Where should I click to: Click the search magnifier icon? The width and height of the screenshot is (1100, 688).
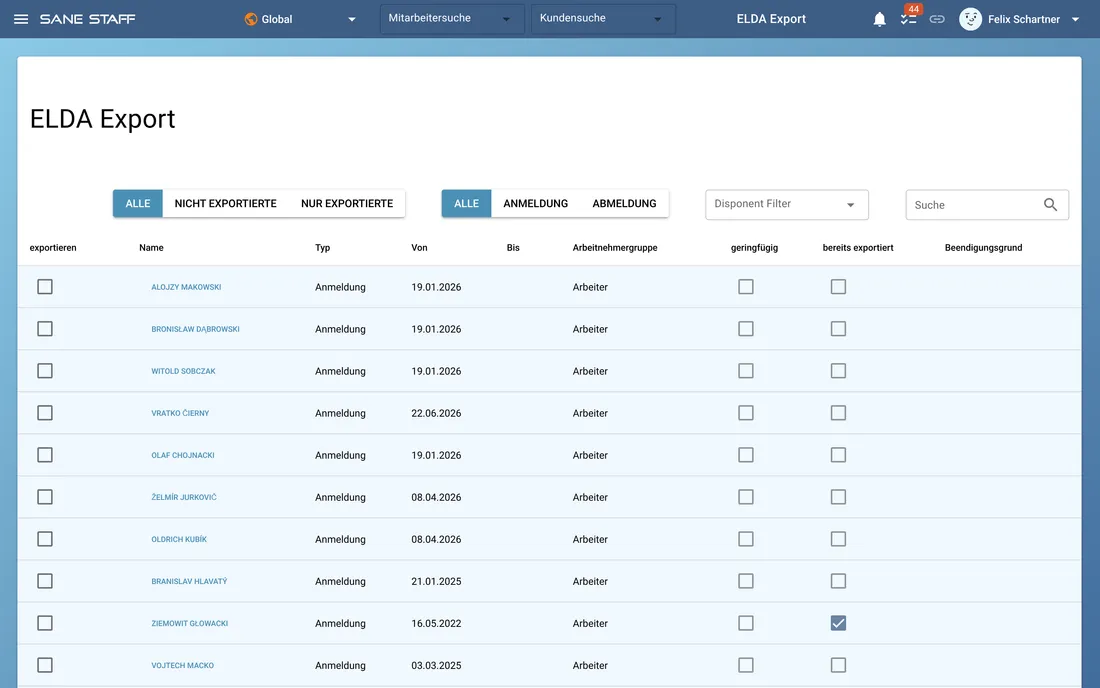coord(1050,205)
